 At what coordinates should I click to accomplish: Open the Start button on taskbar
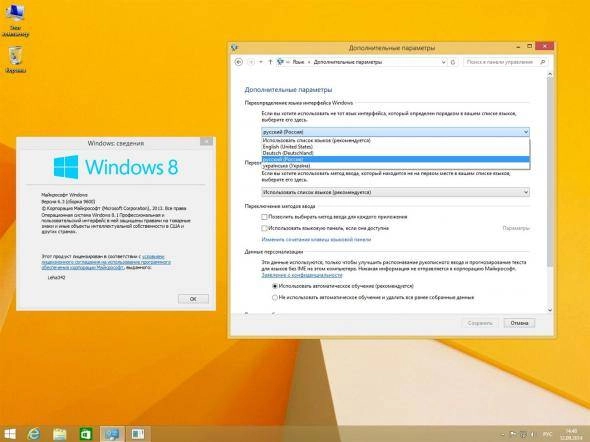pos(10,434)
